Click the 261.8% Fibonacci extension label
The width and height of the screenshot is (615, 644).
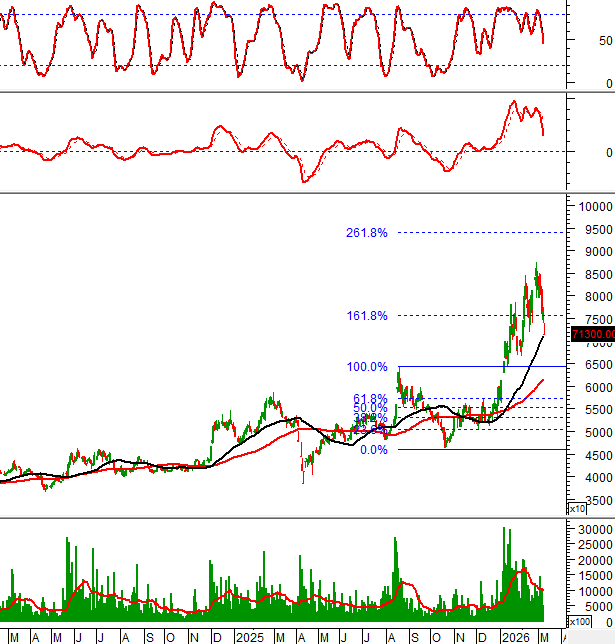pyautogui.click(x=366, y=233)
